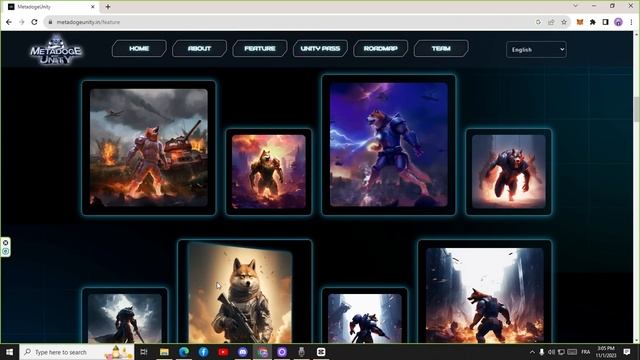Open the tank battlefield doge image

[149, 148]
